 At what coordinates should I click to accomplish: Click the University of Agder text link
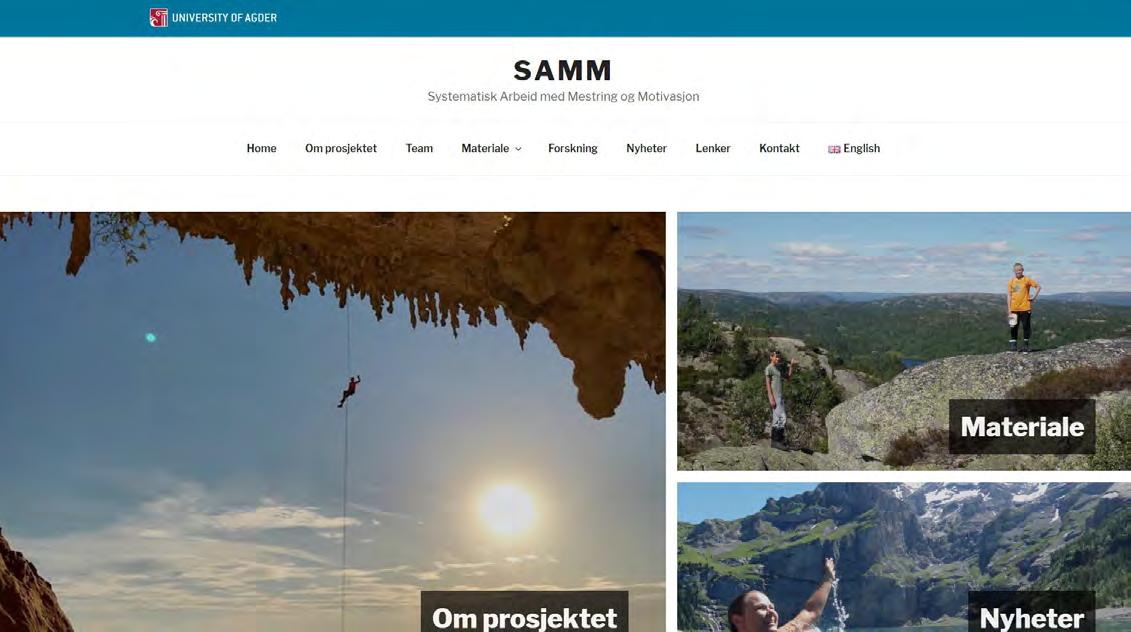tap(224, 18)
